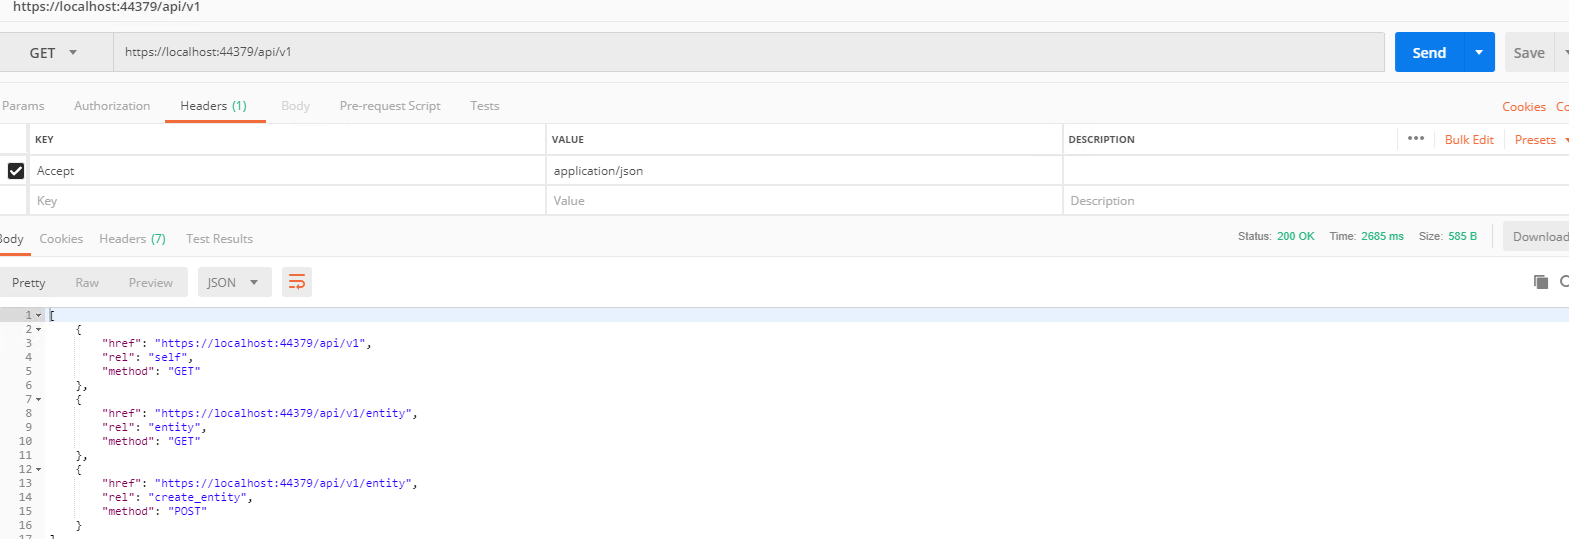Show response Headers (7) tab

coord(132,239)
